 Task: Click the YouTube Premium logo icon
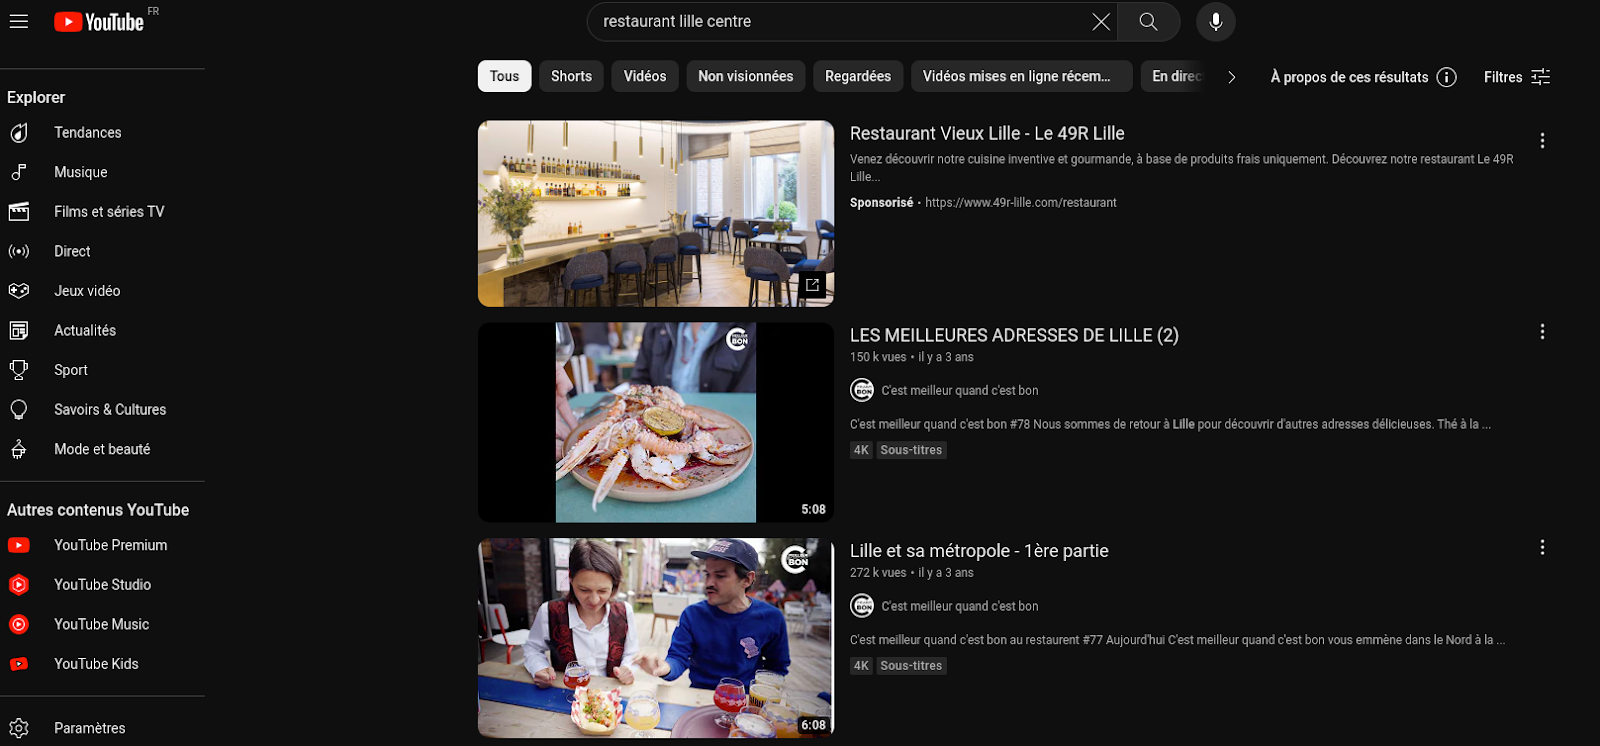click(x=19, y=545)
